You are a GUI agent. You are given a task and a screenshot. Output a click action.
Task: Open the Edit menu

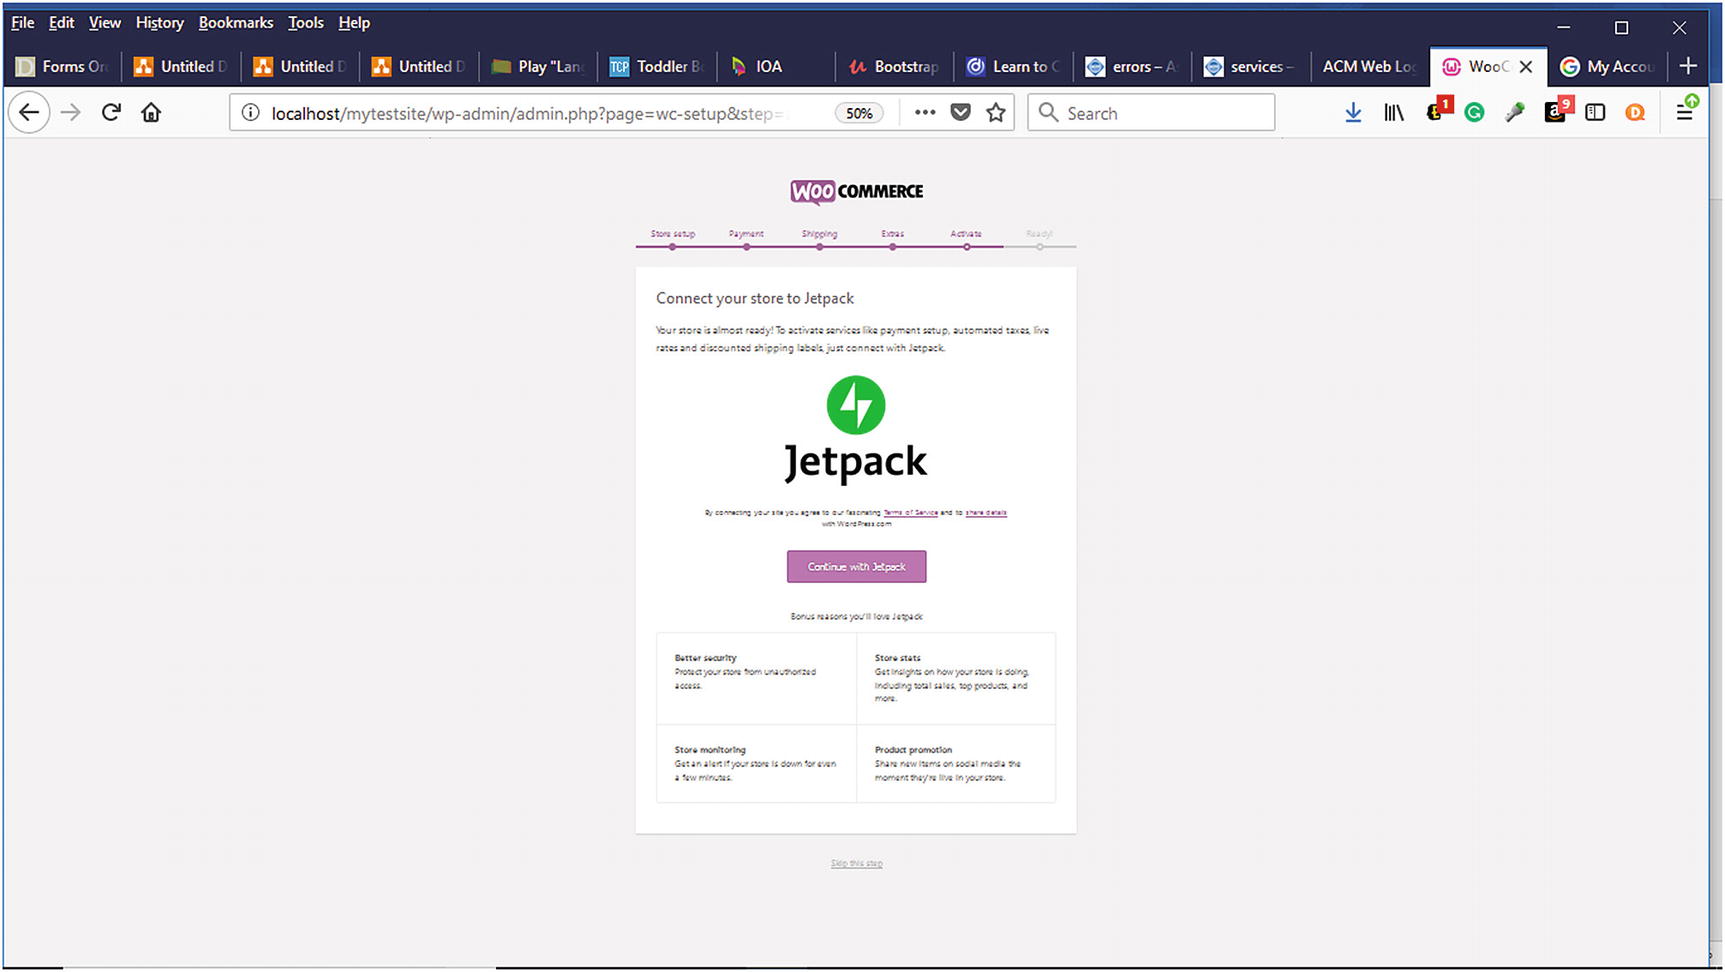(x=61, y=22)
